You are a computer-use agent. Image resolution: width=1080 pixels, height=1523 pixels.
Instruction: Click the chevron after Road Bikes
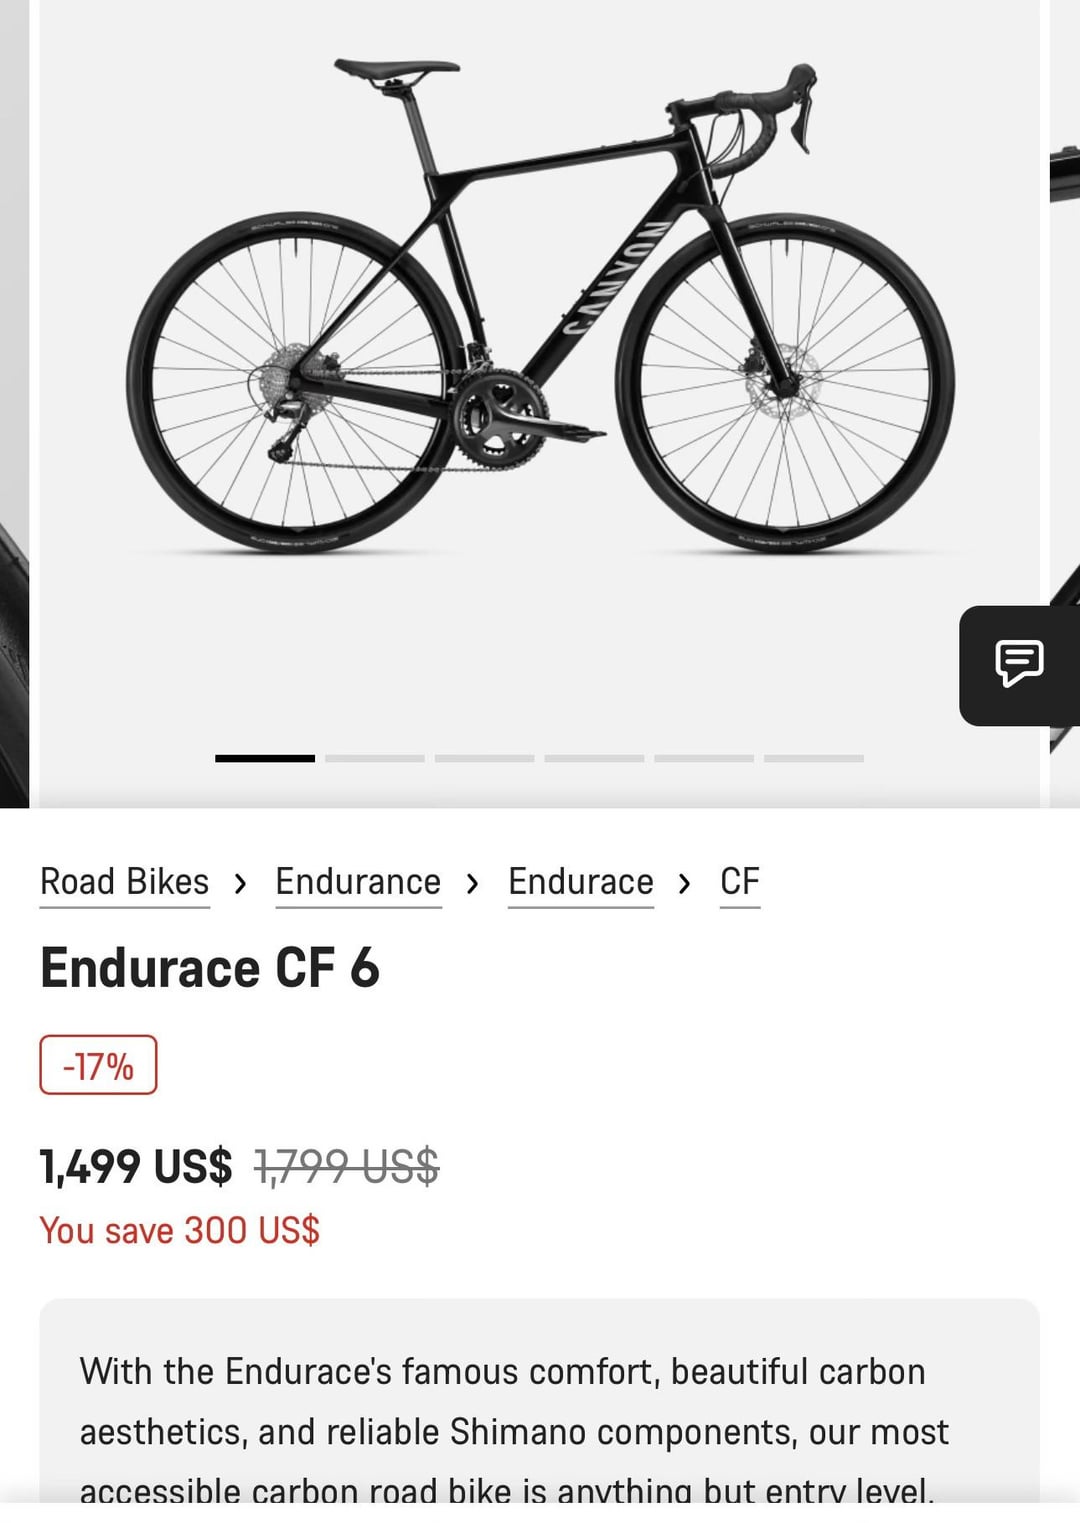(240, 884)
